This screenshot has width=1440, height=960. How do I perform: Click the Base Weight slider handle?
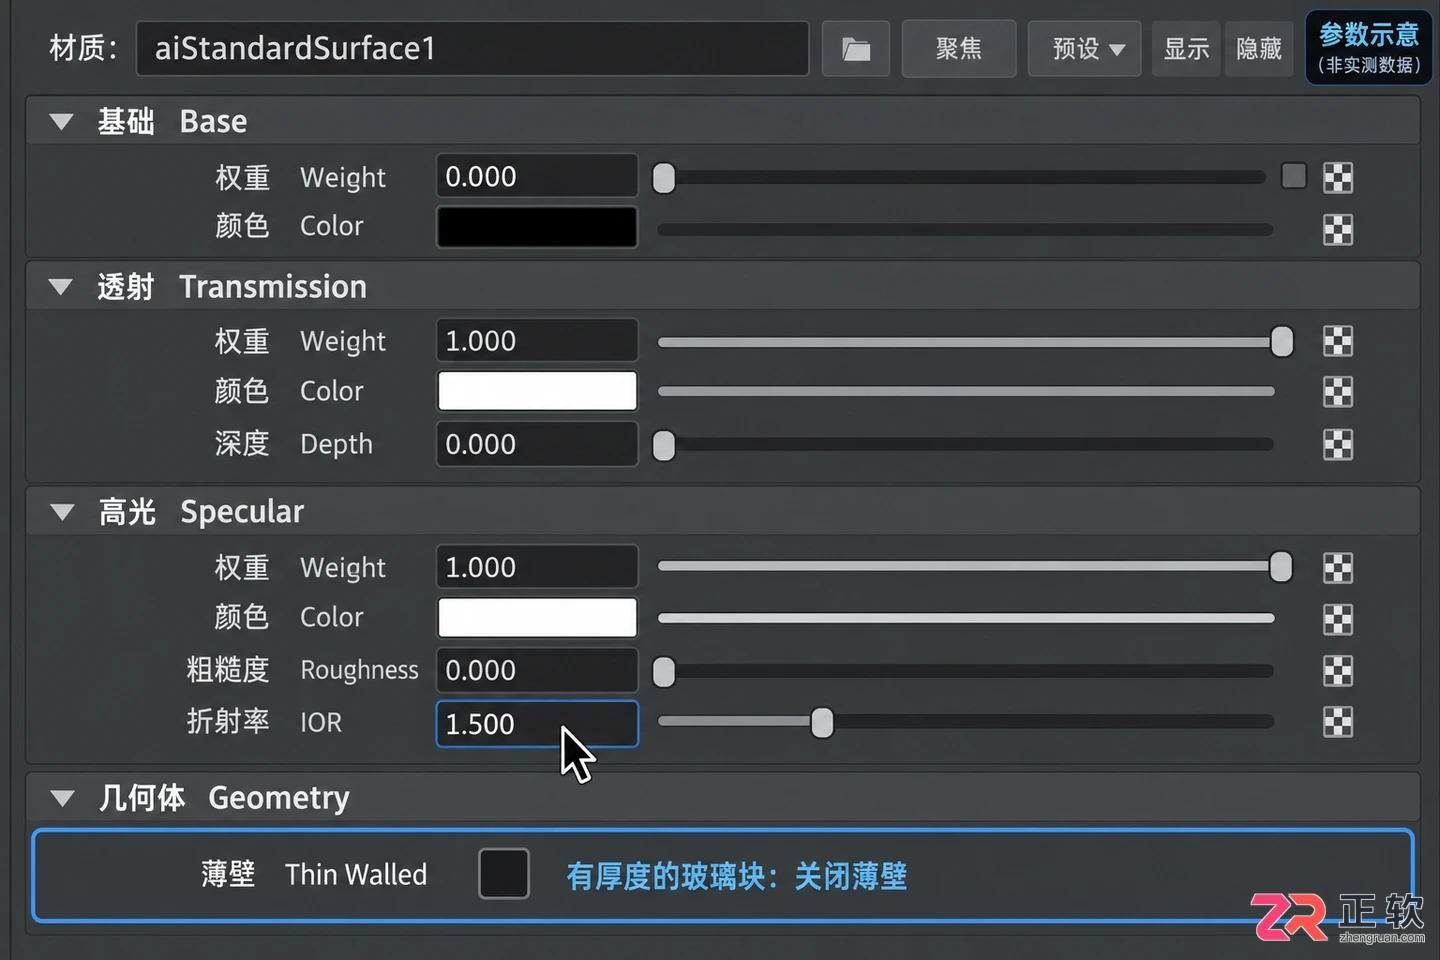tap(664, 178)
